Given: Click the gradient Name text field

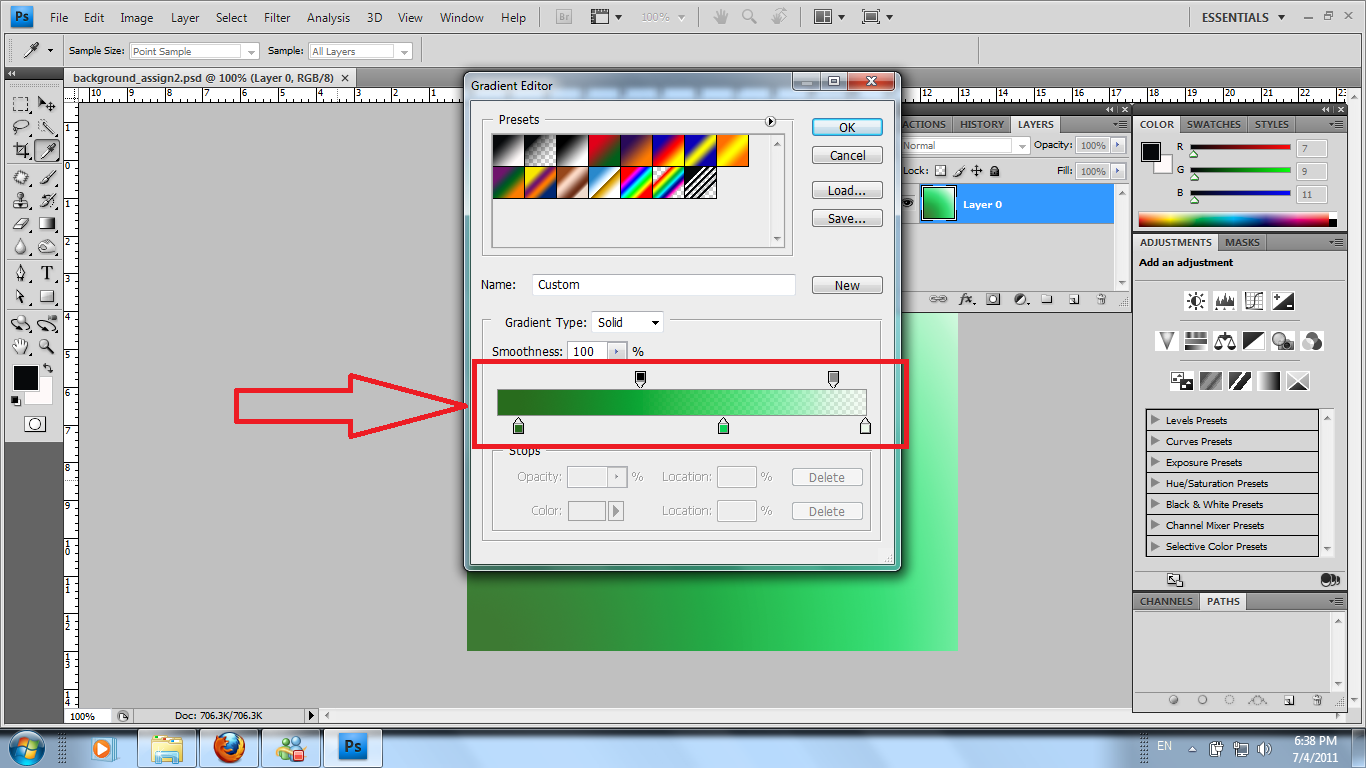Looking at the screenshot, I should pyautogui.click(x=664, y=285).
